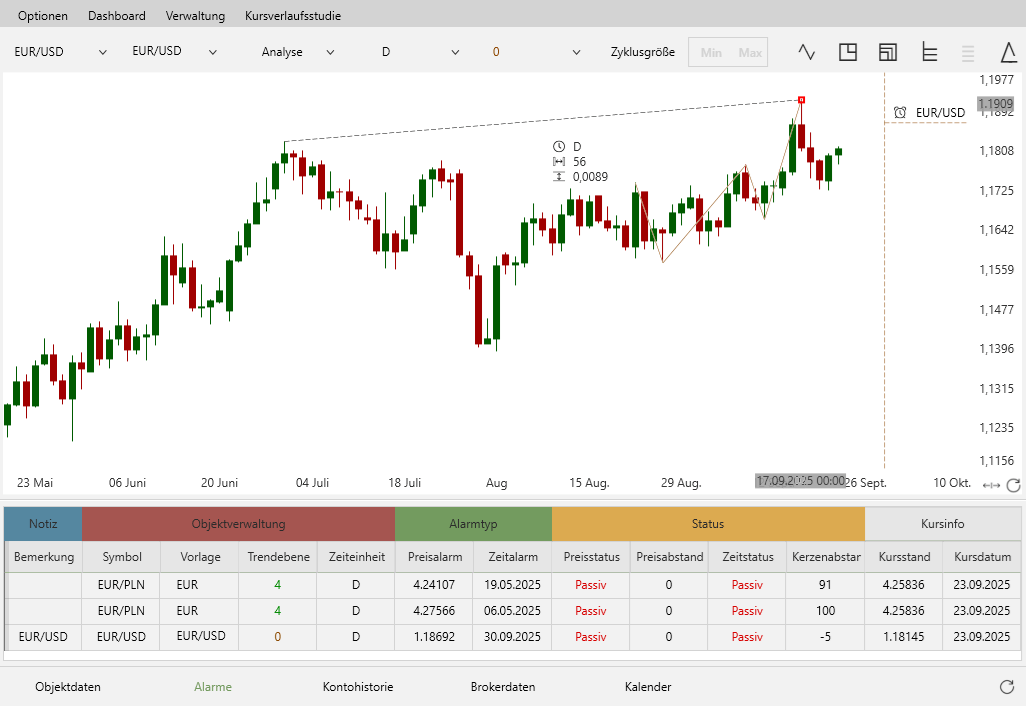Switch to the Kontohistorie tab
The height and width of the screenshot is (709, 1026).
tap(357, 687)
